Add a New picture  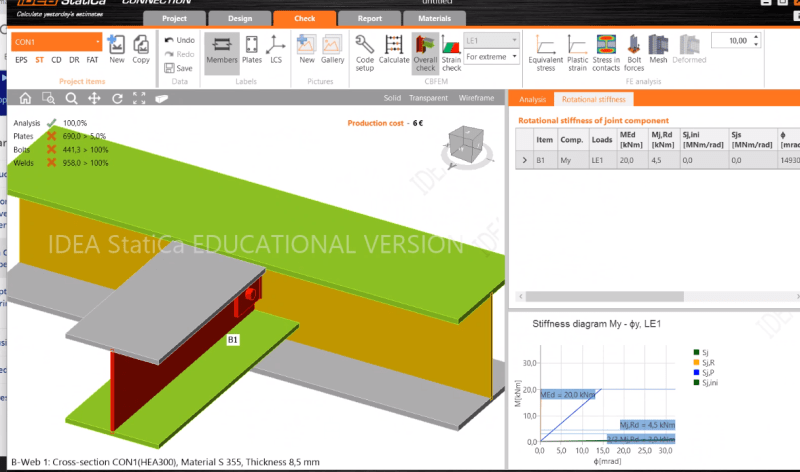click(307, 49)
